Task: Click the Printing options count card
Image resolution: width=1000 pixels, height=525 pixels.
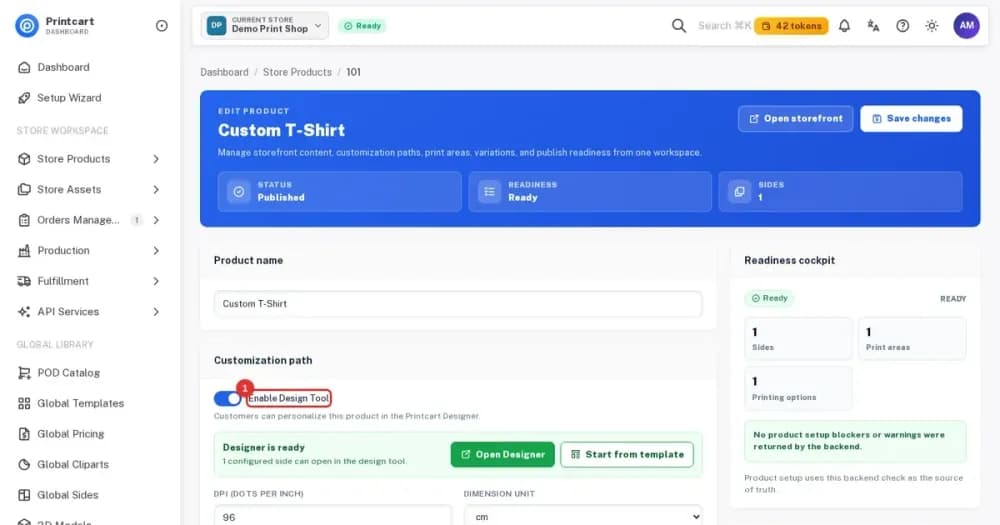Action: [x=798, y=388]
